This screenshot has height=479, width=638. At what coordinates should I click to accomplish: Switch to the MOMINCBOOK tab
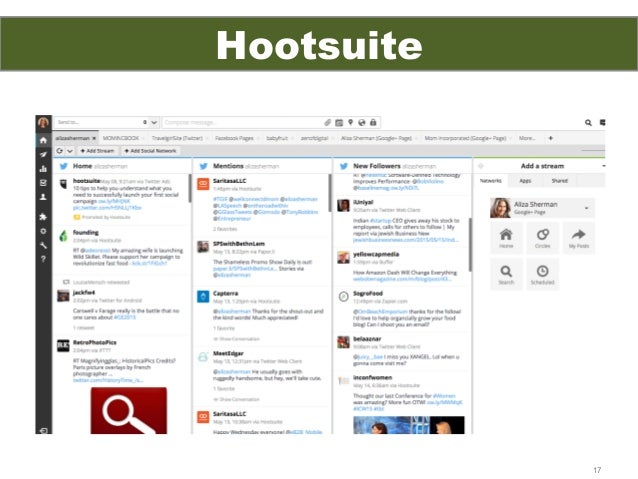tap(121, 138)
